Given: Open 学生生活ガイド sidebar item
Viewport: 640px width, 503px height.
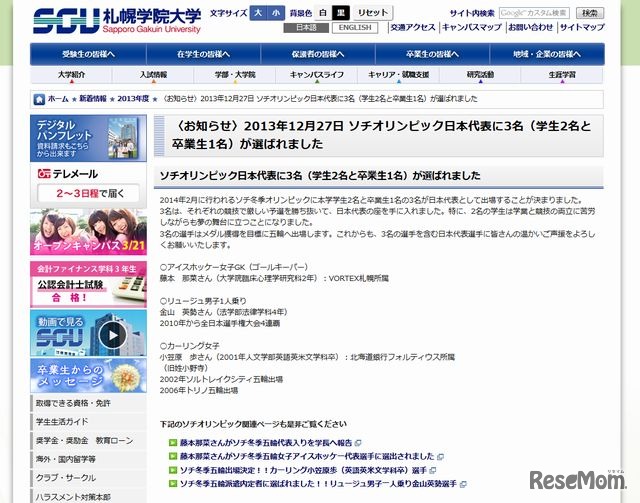Looking at the screenshot, I should (89, 422).
